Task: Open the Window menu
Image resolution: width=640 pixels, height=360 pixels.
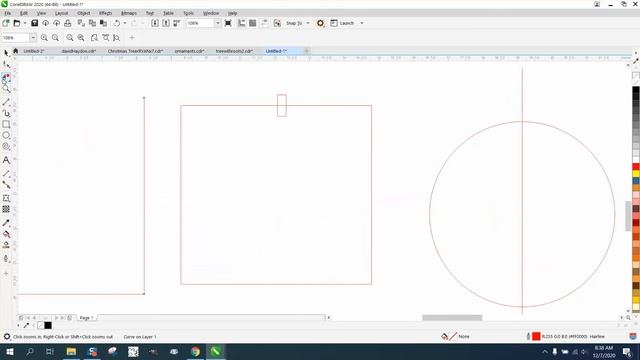Action: click(x=211, y=13)
